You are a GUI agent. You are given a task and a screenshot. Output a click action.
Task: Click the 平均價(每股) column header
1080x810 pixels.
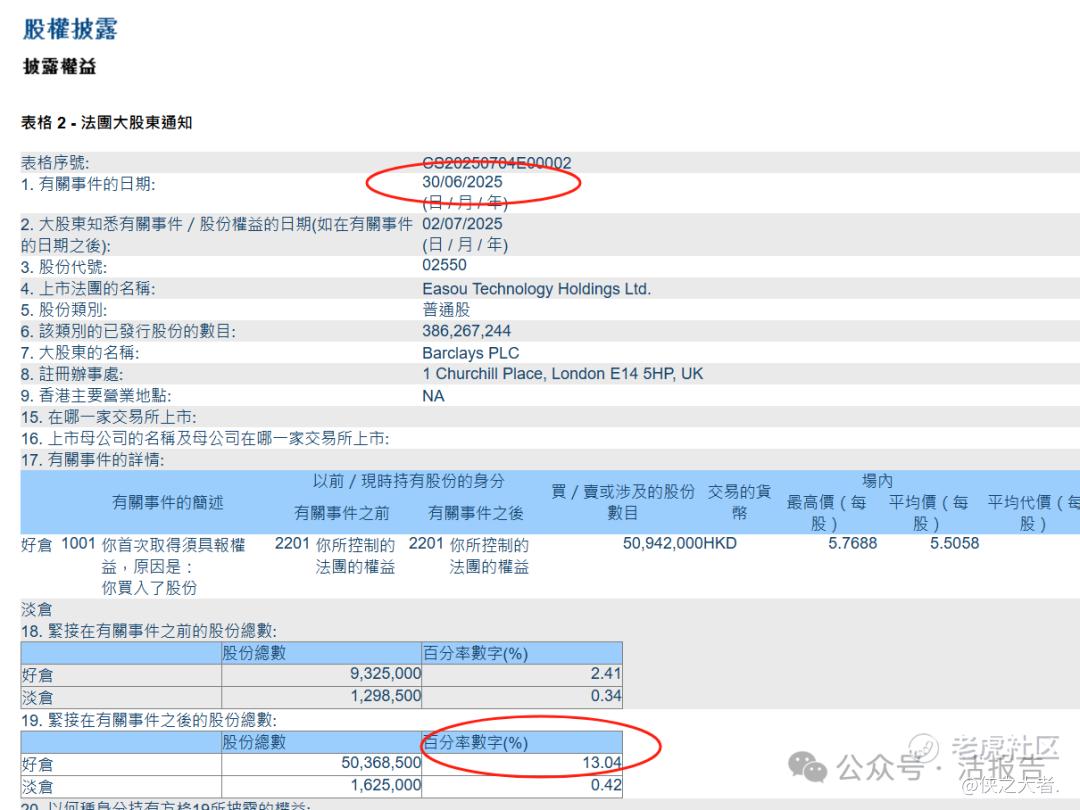(x=928, y=513)
